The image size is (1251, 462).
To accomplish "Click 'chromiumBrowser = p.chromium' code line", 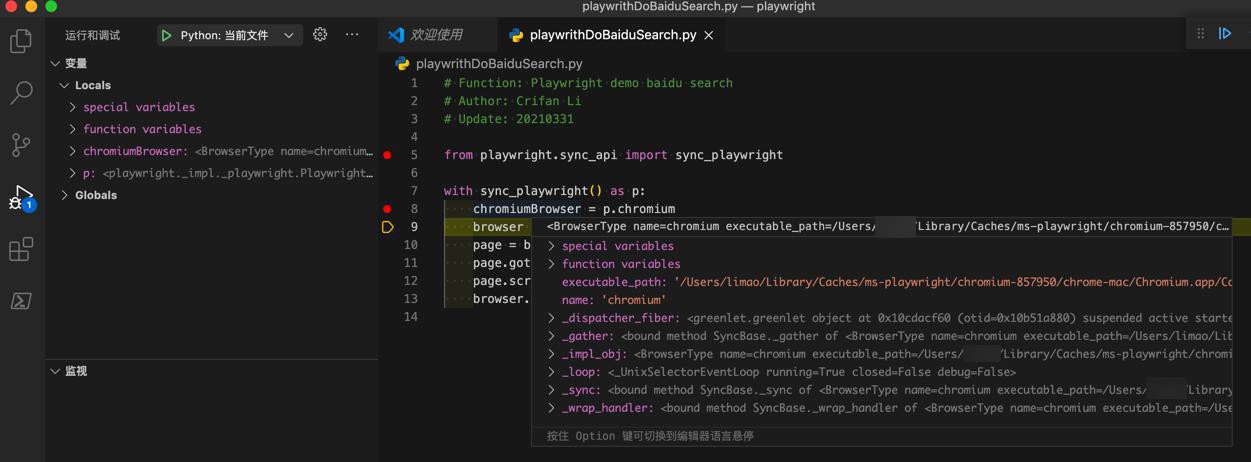I will pos(574,209).
